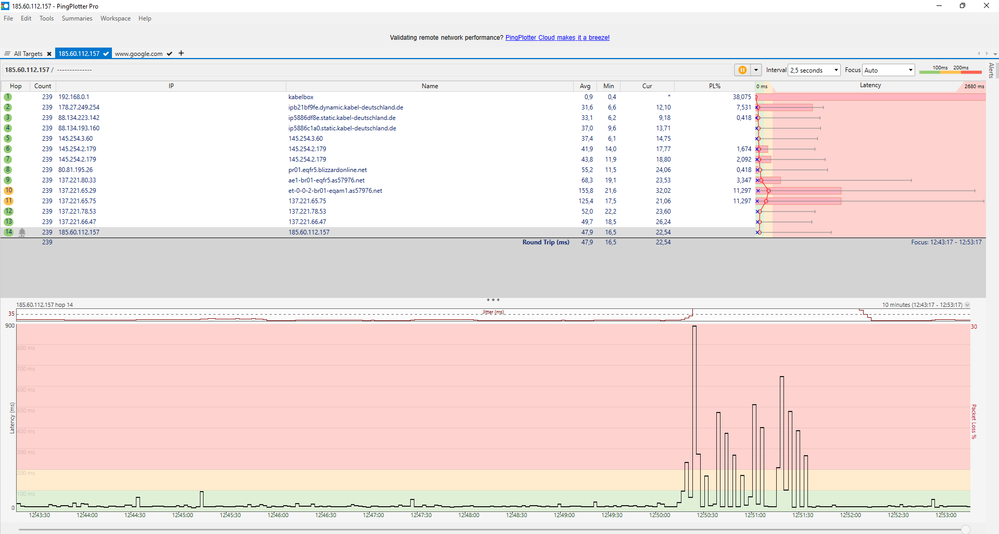This screenshot has height=534, width=999.
Task: Click the PingPlotter app icon in title bar
Action: [6, 5]
